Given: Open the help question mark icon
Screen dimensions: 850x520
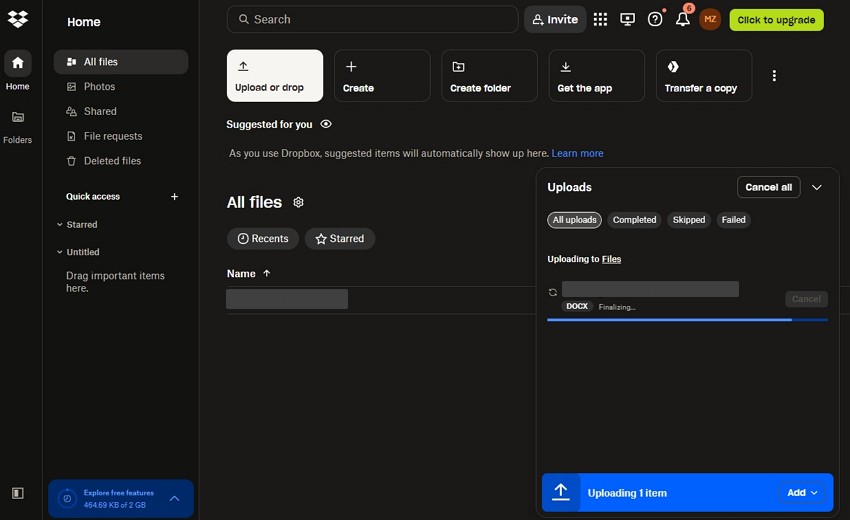Looking at the screenshot, I should coord(655,20).
